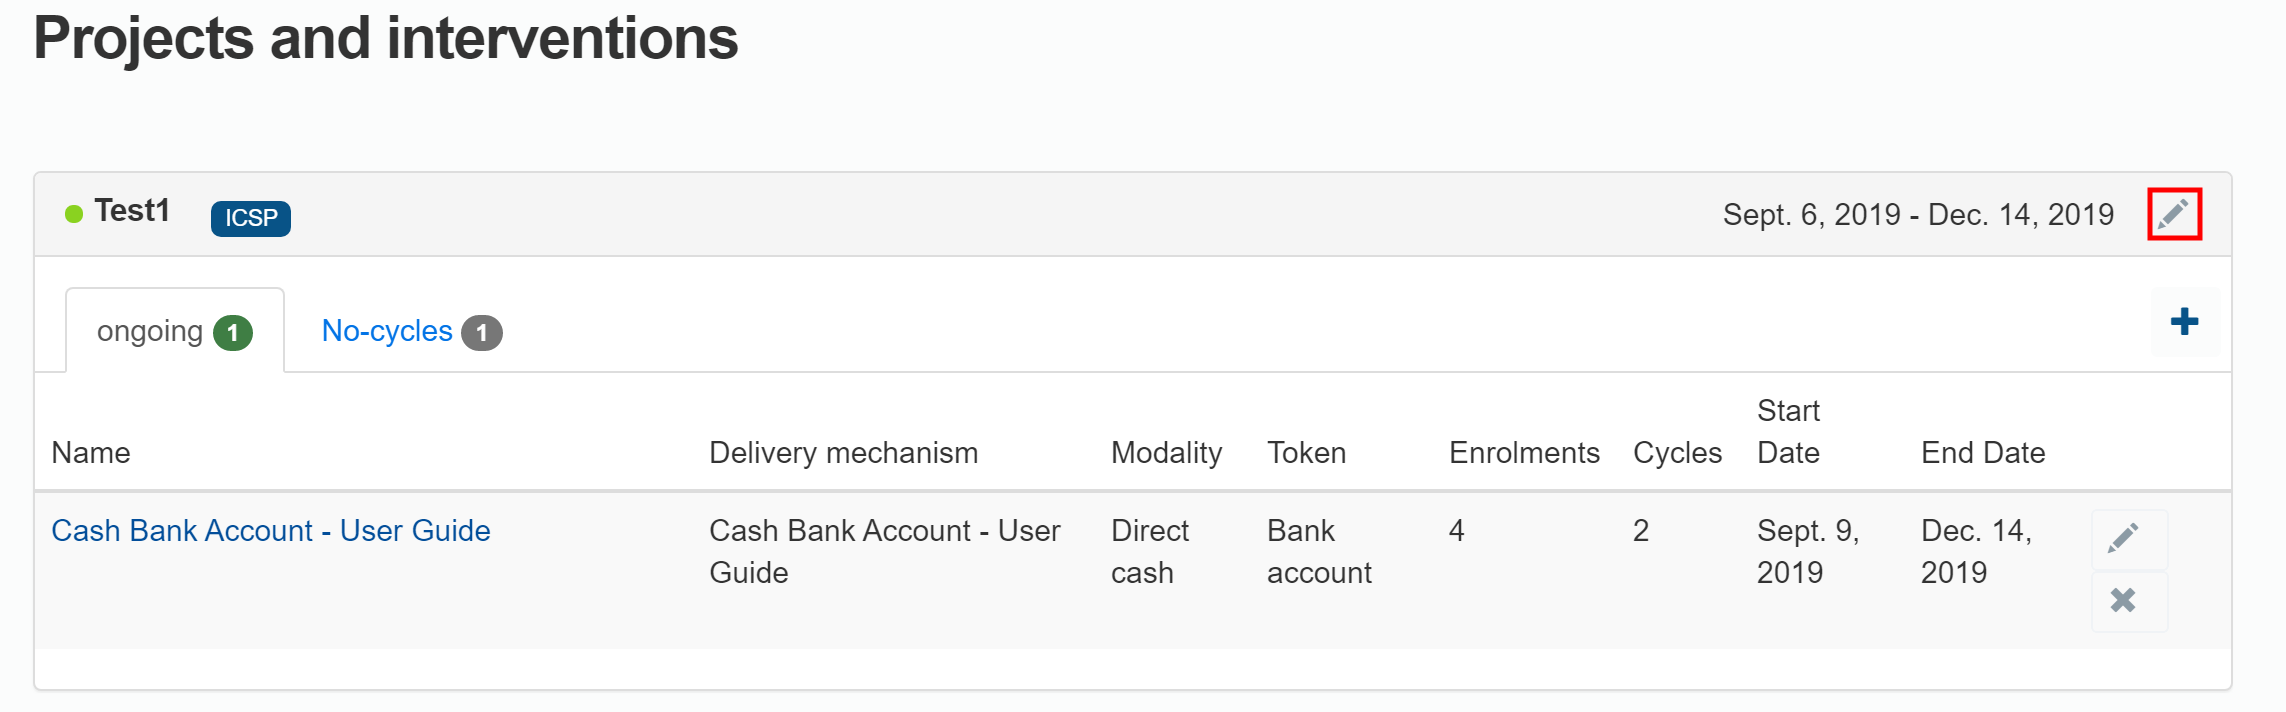Click the Modality column header

point(1166,453)
